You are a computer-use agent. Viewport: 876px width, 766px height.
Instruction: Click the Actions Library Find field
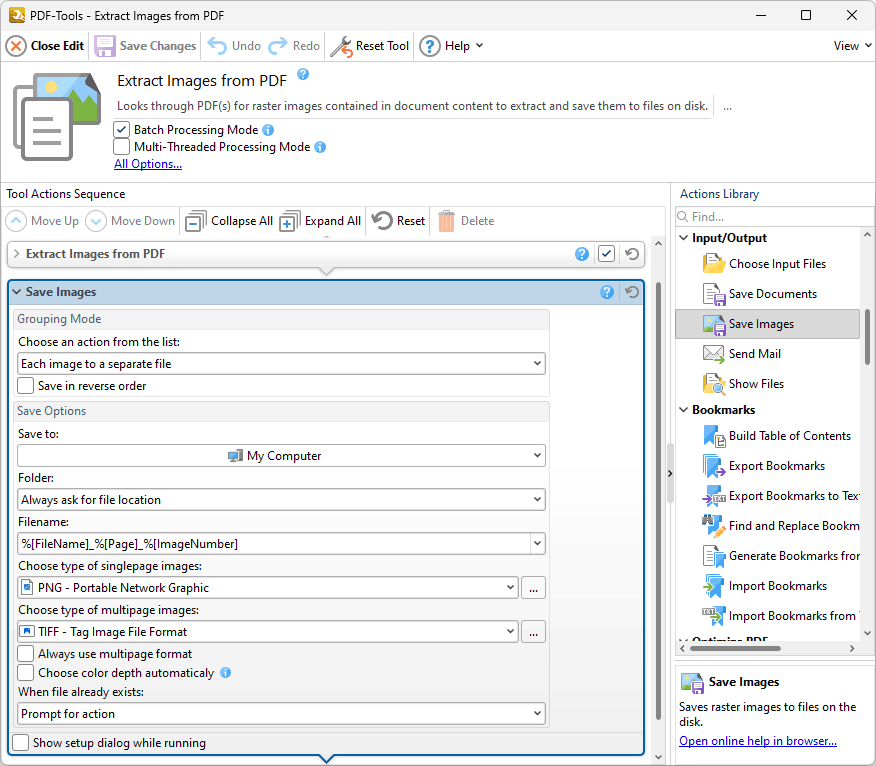pos(774,217)
